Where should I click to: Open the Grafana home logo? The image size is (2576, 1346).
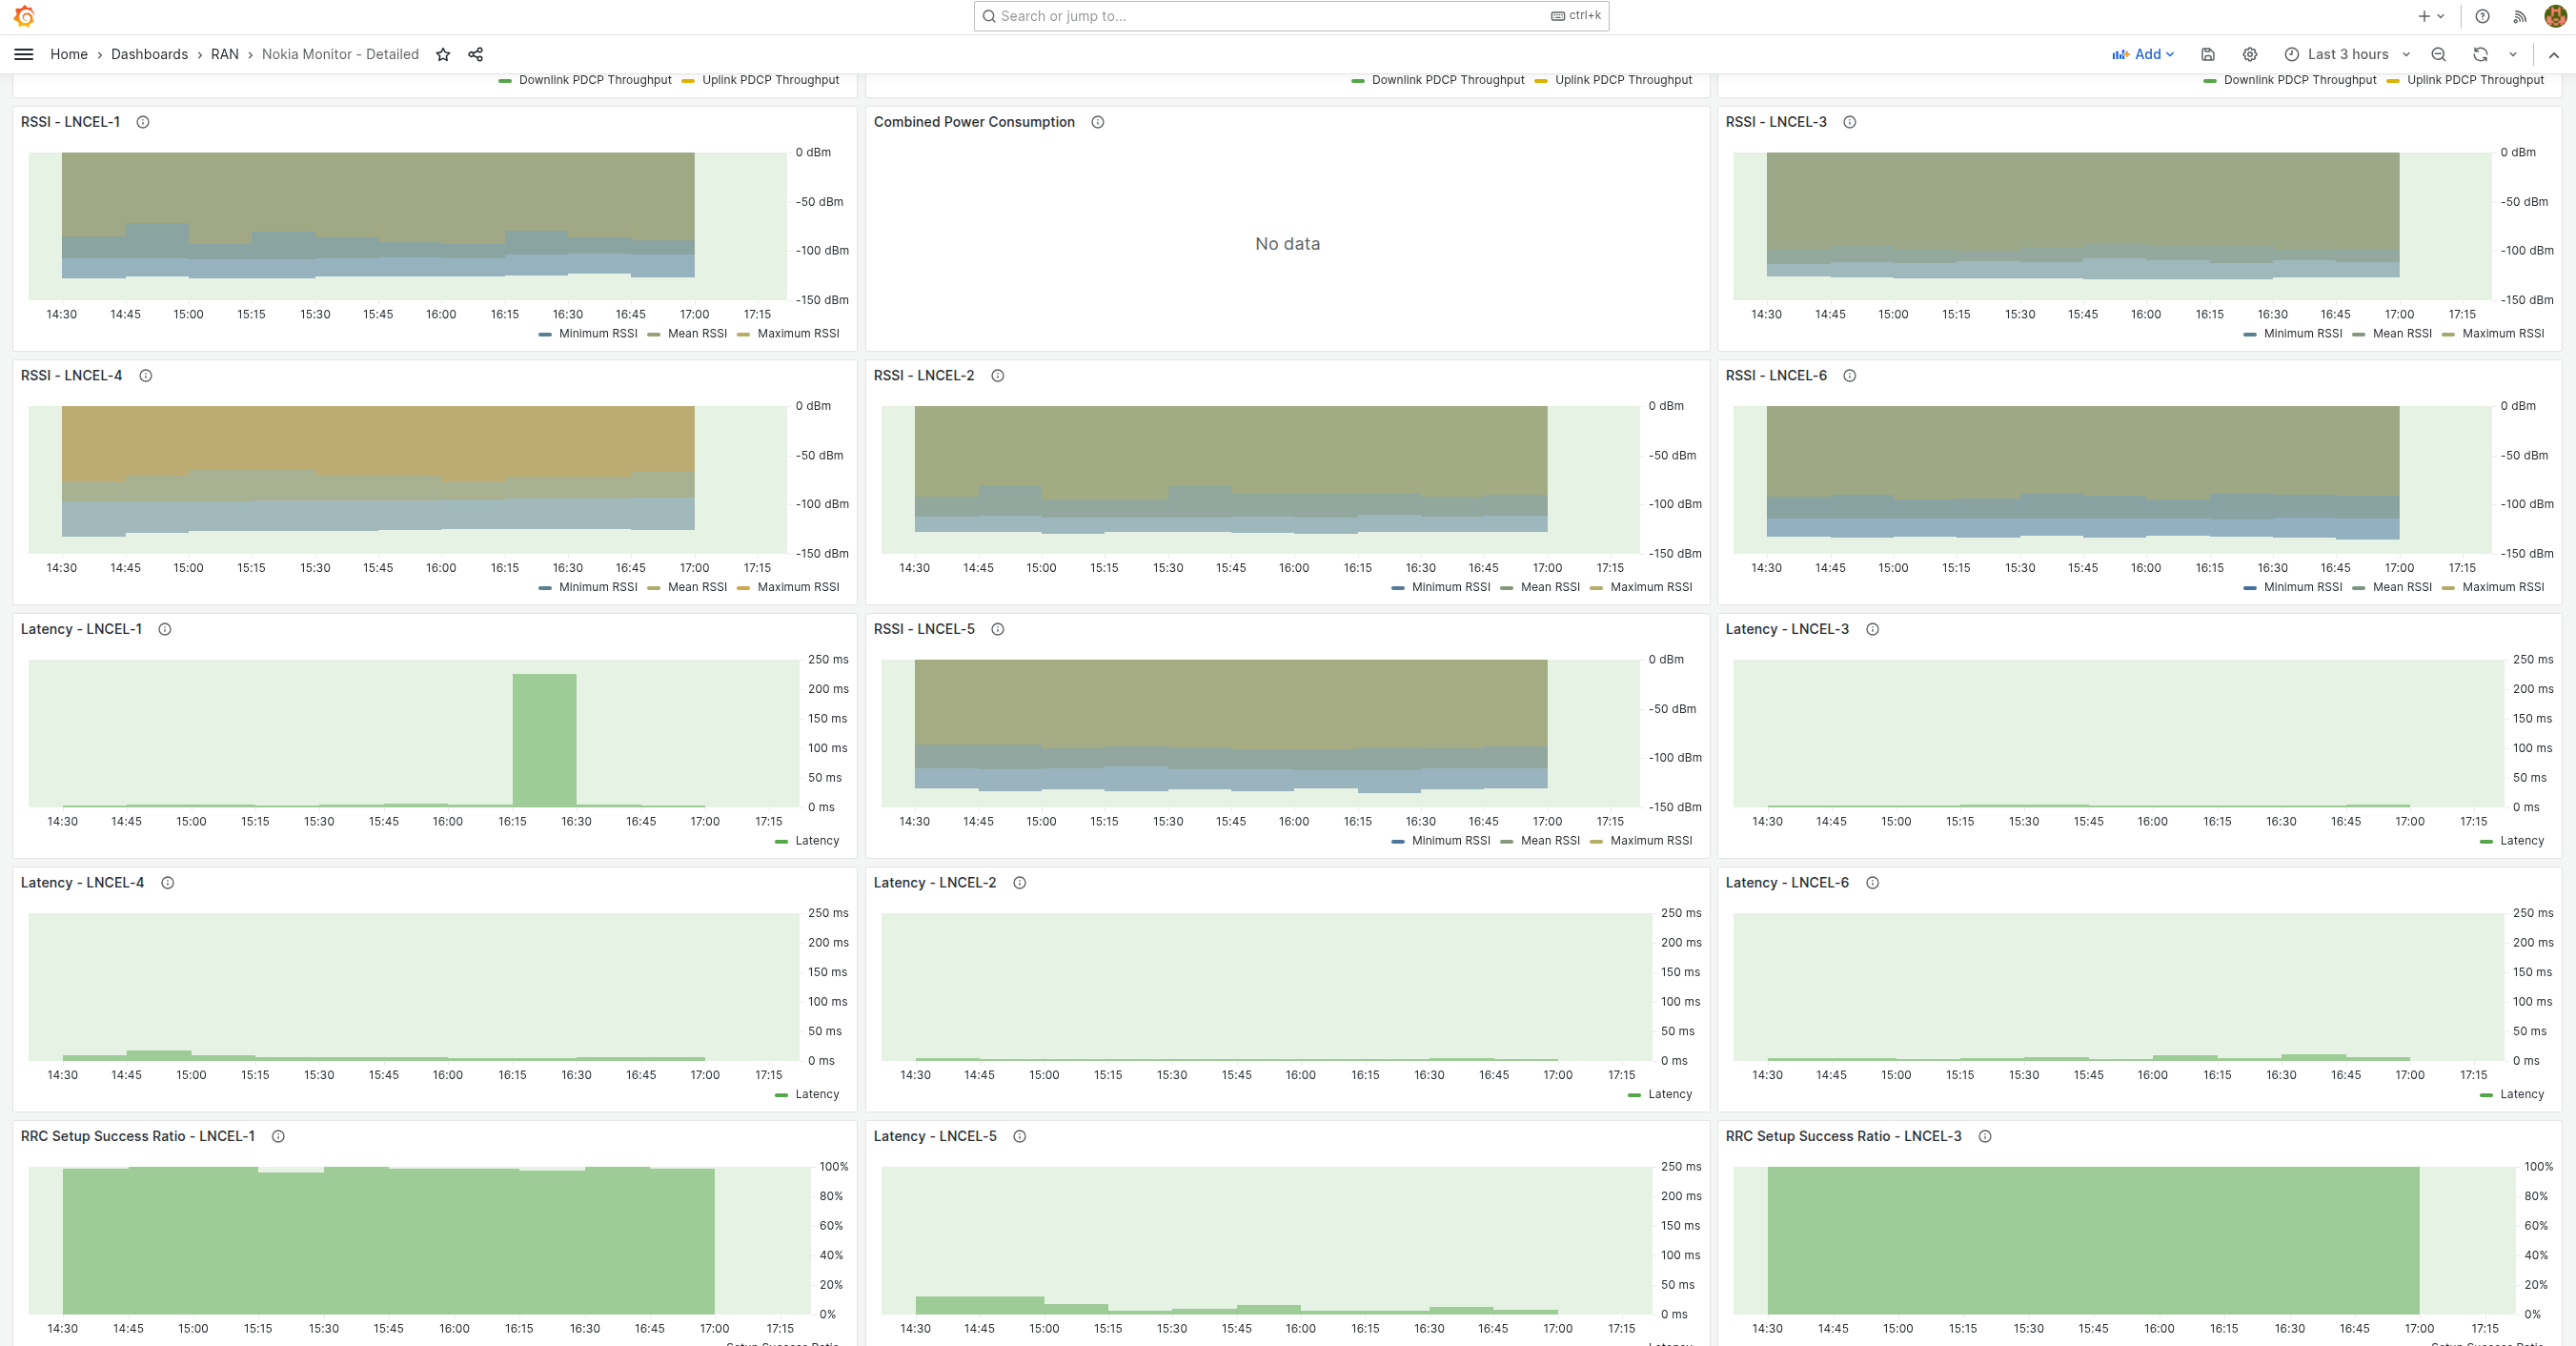(x=24, y=16)
